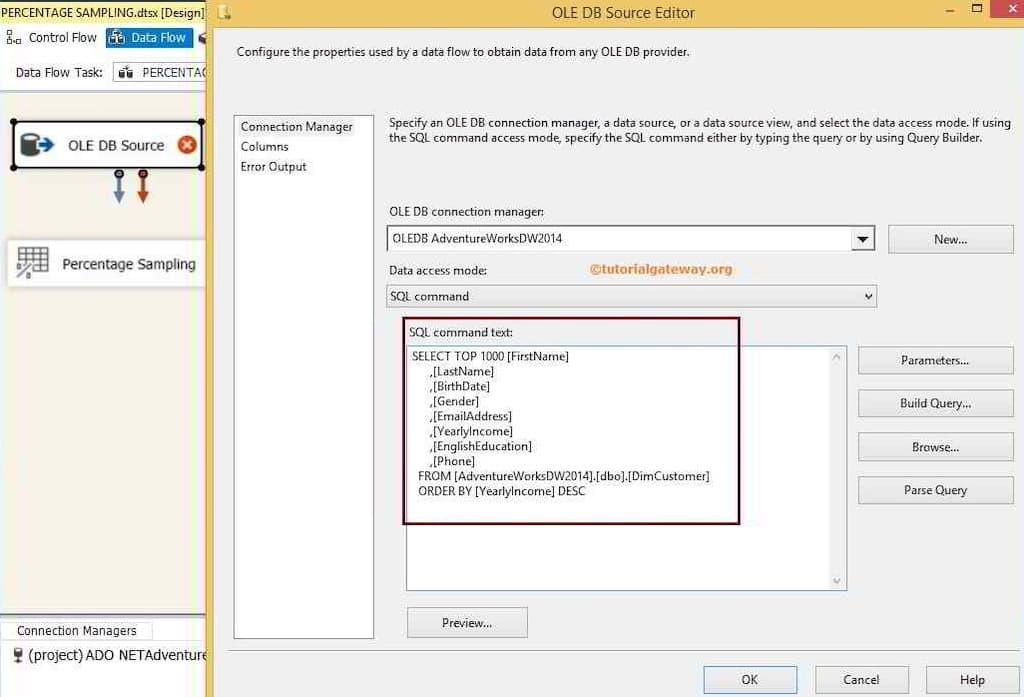Click the OLE DB Source Editor title icon

point(225,12)
